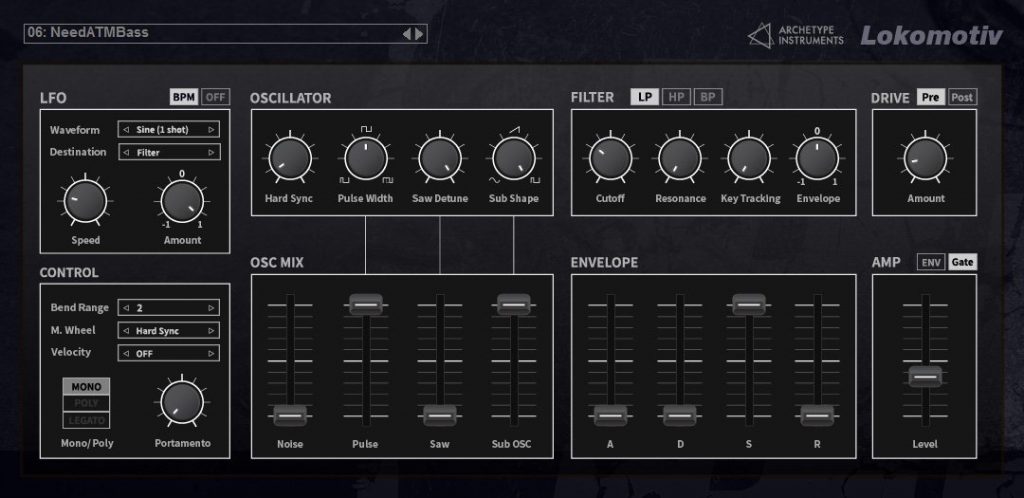The width and height of the screenshot is (1024, 498).
Task: Click the ENVELOPE section heading
Action: (x=605, y=262)
